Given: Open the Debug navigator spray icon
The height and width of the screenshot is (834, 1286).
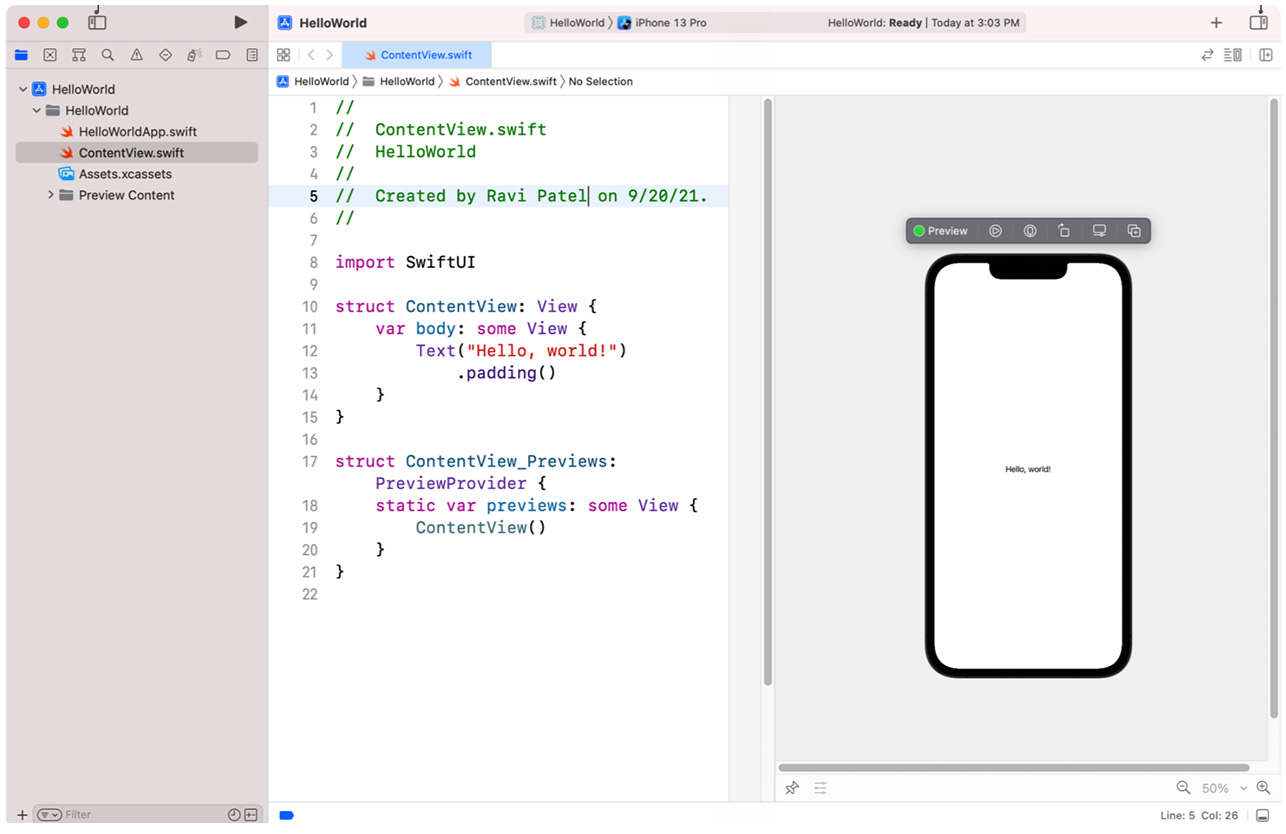Looking at the screenshot, I should (x=195, y=55).
